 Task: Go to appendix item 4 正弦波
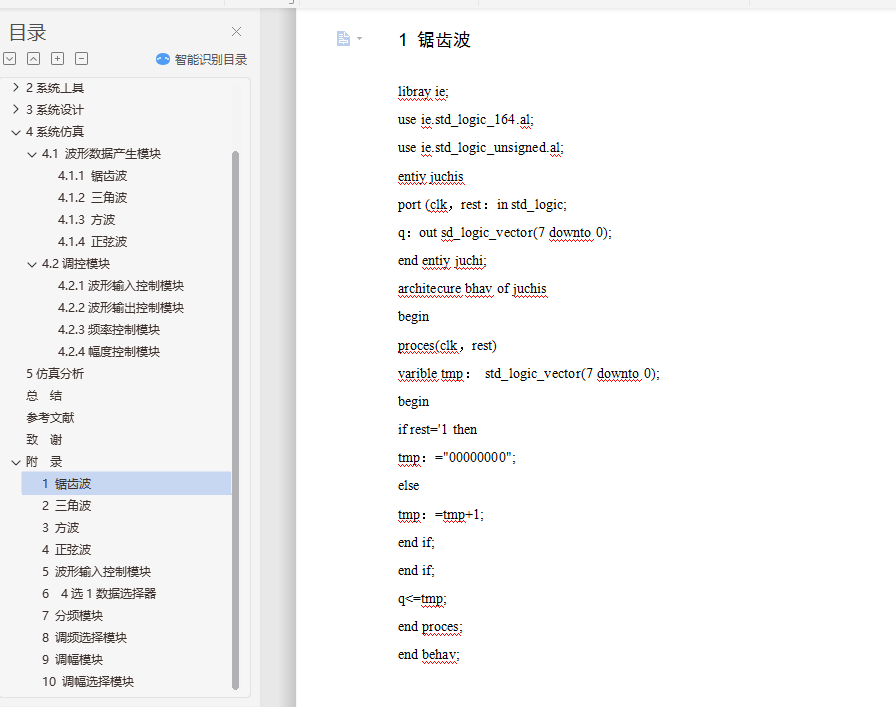coord(66,550)
